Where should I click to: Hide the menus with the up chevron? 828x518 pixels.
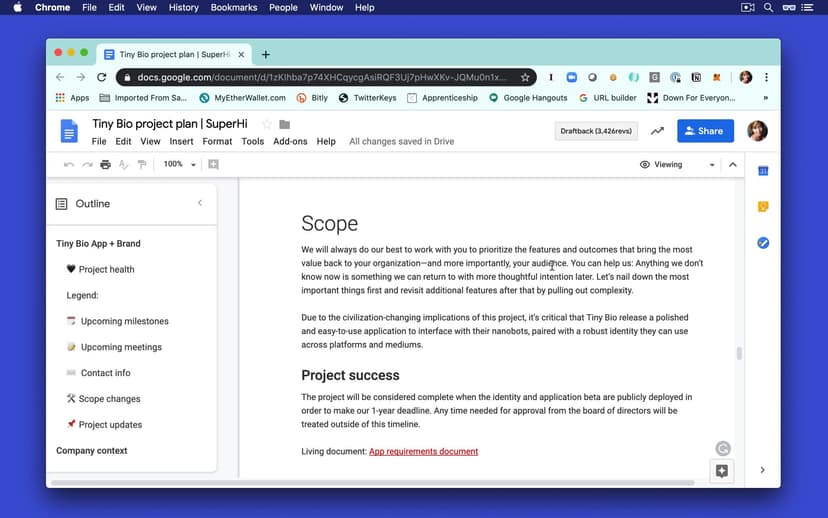point(732,164)
